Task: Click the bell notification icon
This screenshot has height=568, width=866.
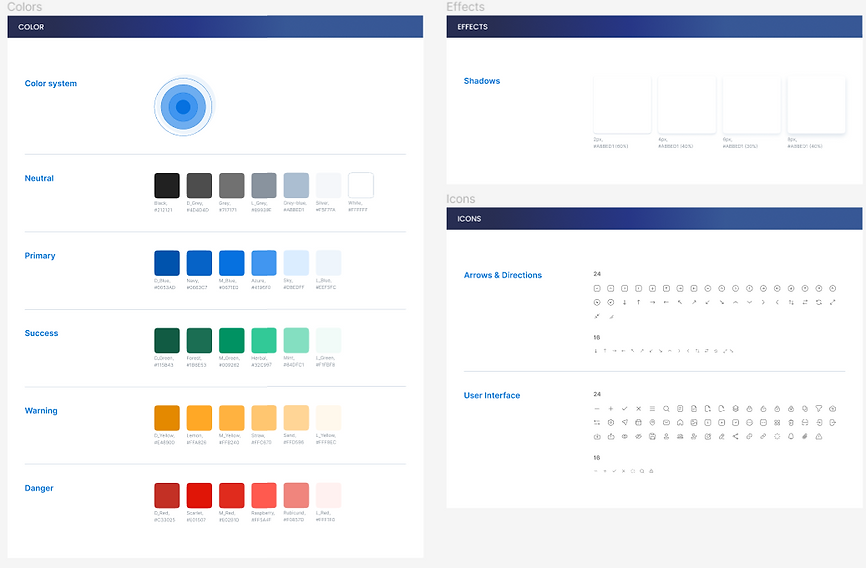Action: [791, 436]
